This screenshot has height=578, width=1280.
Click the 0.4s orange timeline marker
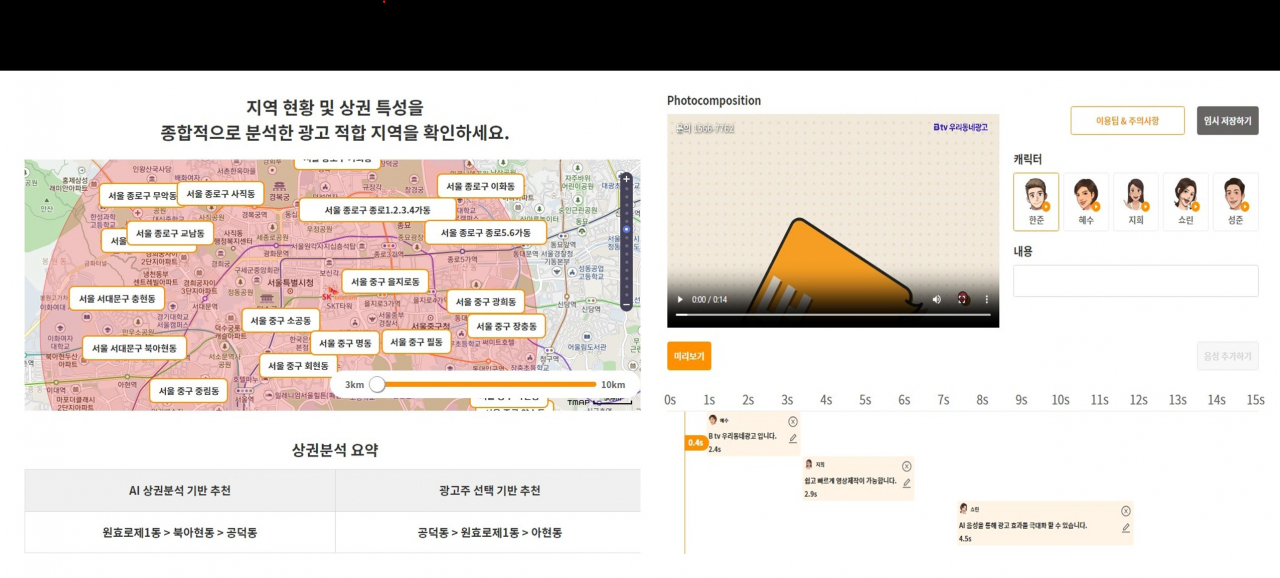pos(695,442)
